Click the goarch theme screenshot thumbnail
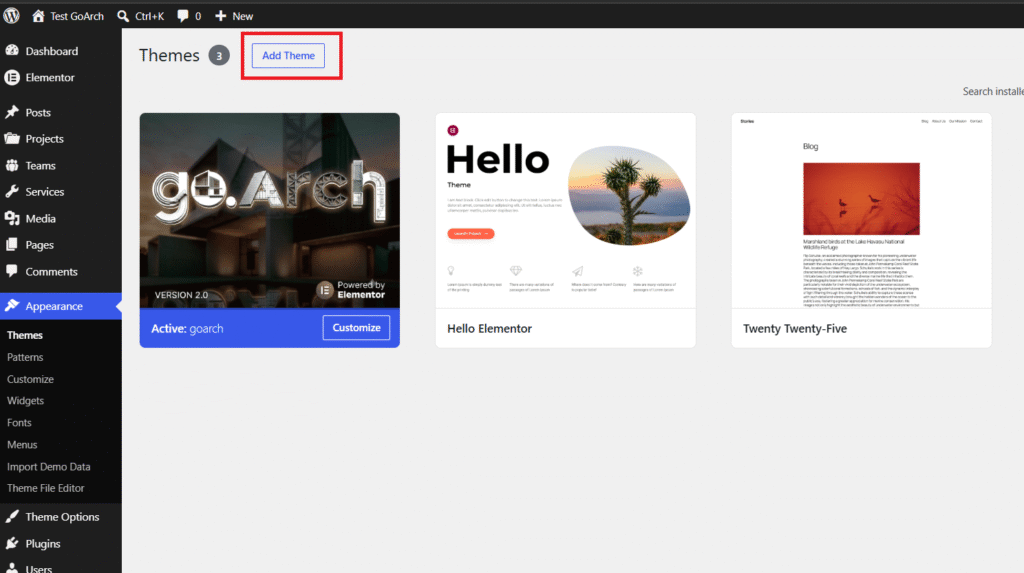The height and width of the screenshot is (573, 1024). 270,210
